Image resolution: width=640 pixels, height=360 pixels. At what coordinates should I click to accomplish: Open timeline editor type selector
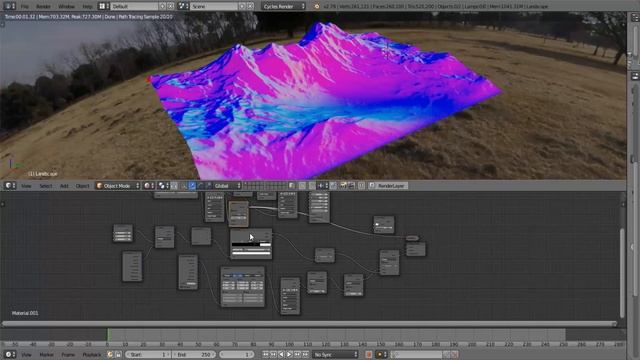point(10,354)
